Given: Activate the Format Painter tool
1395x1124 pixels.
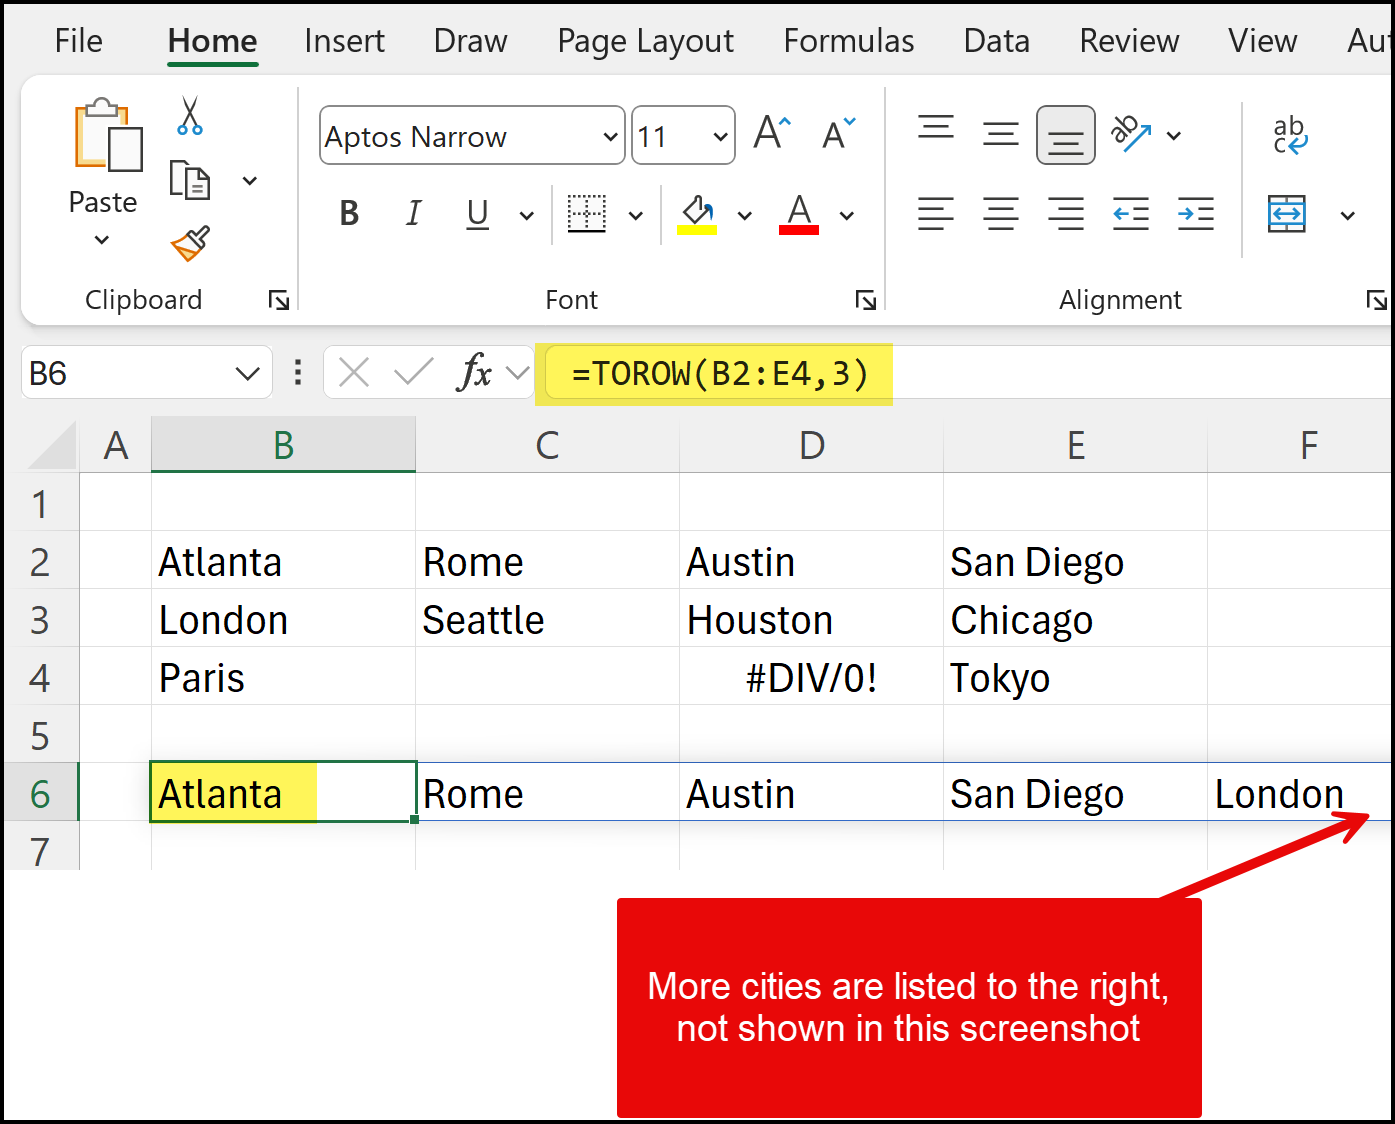Looking at the screenshot, I should (188, 243).
